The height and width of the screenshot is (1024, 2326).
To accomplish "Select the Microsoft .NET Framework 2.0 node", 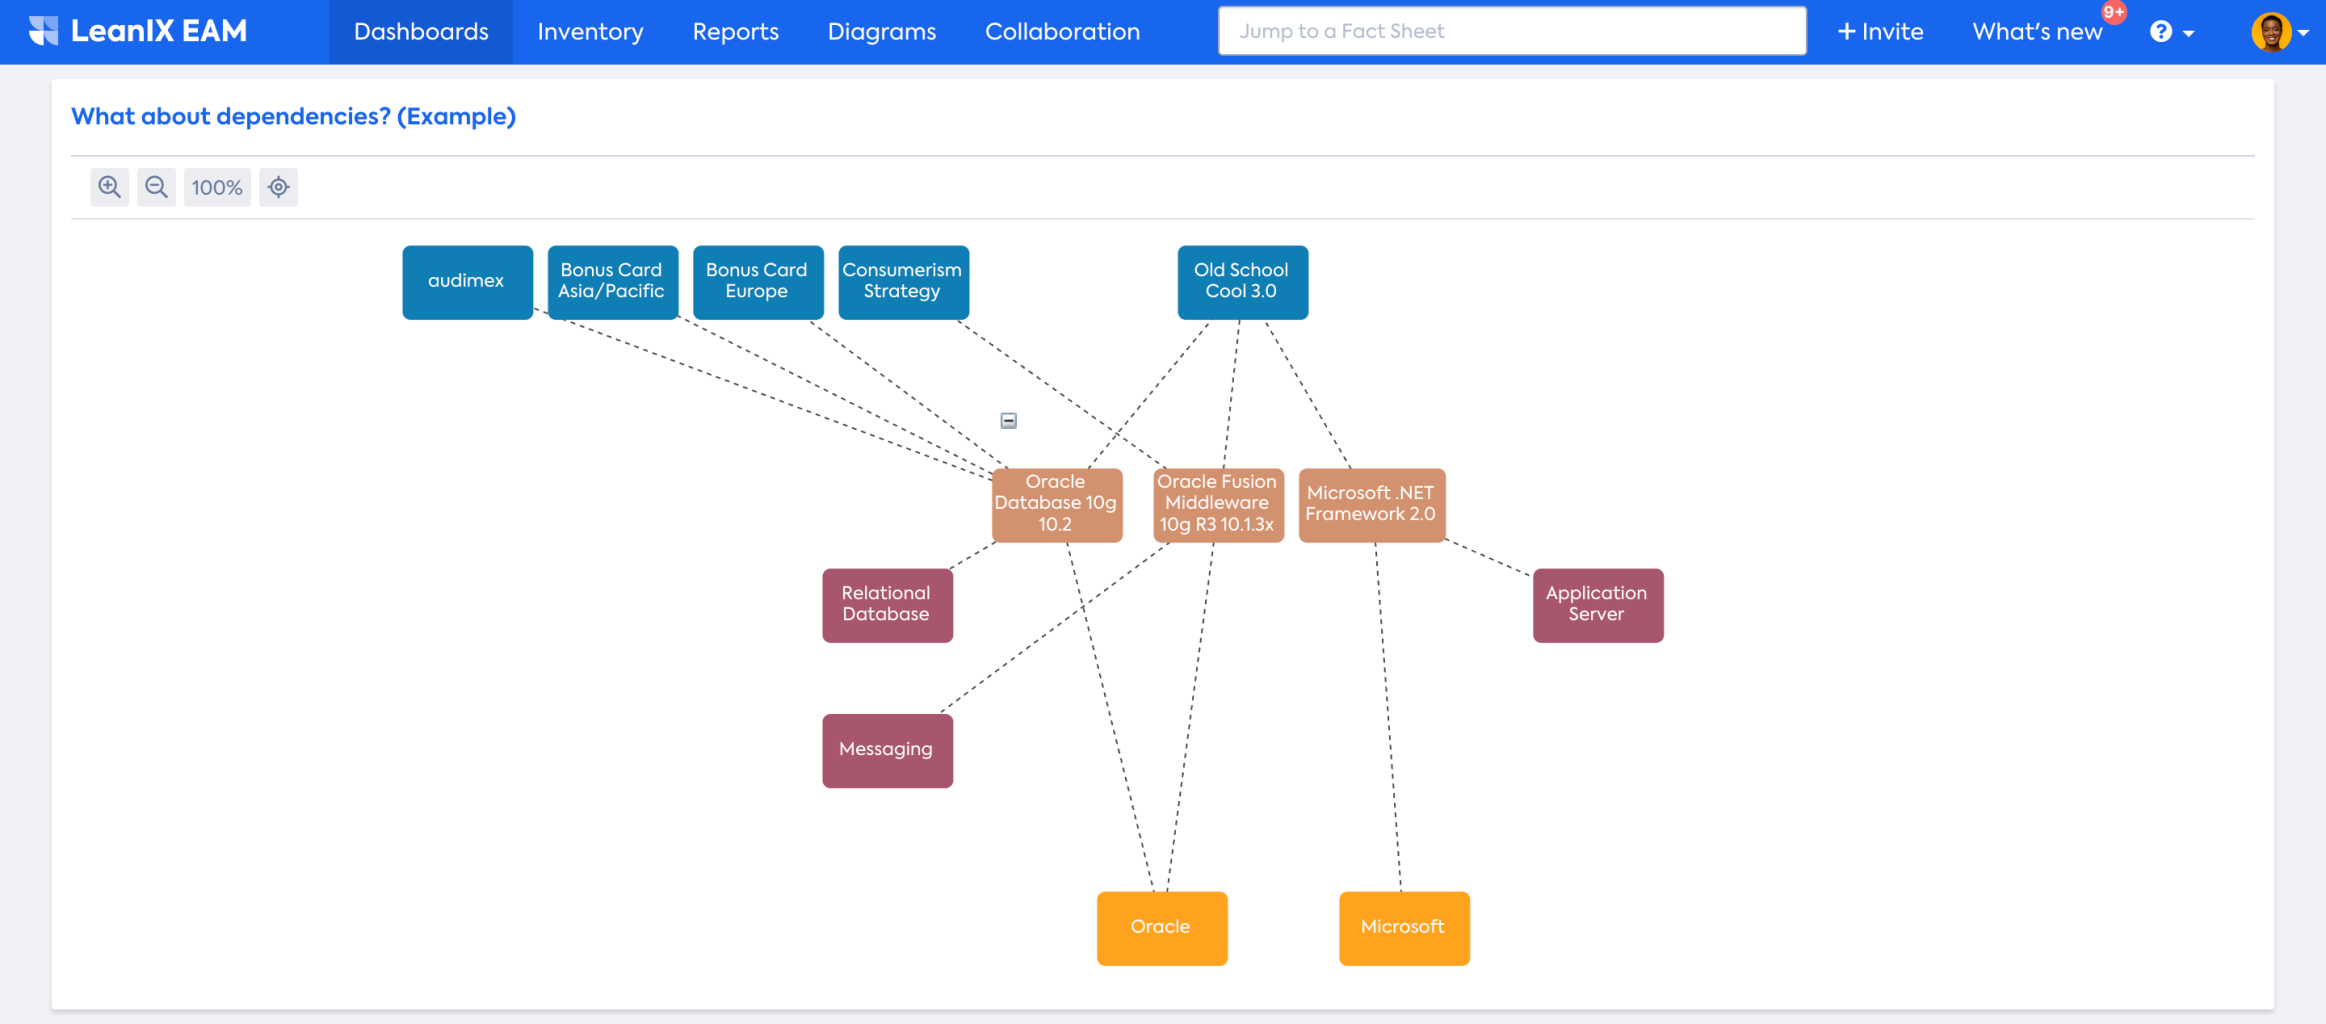I will pyautogui.click(x=1372, y=505).
